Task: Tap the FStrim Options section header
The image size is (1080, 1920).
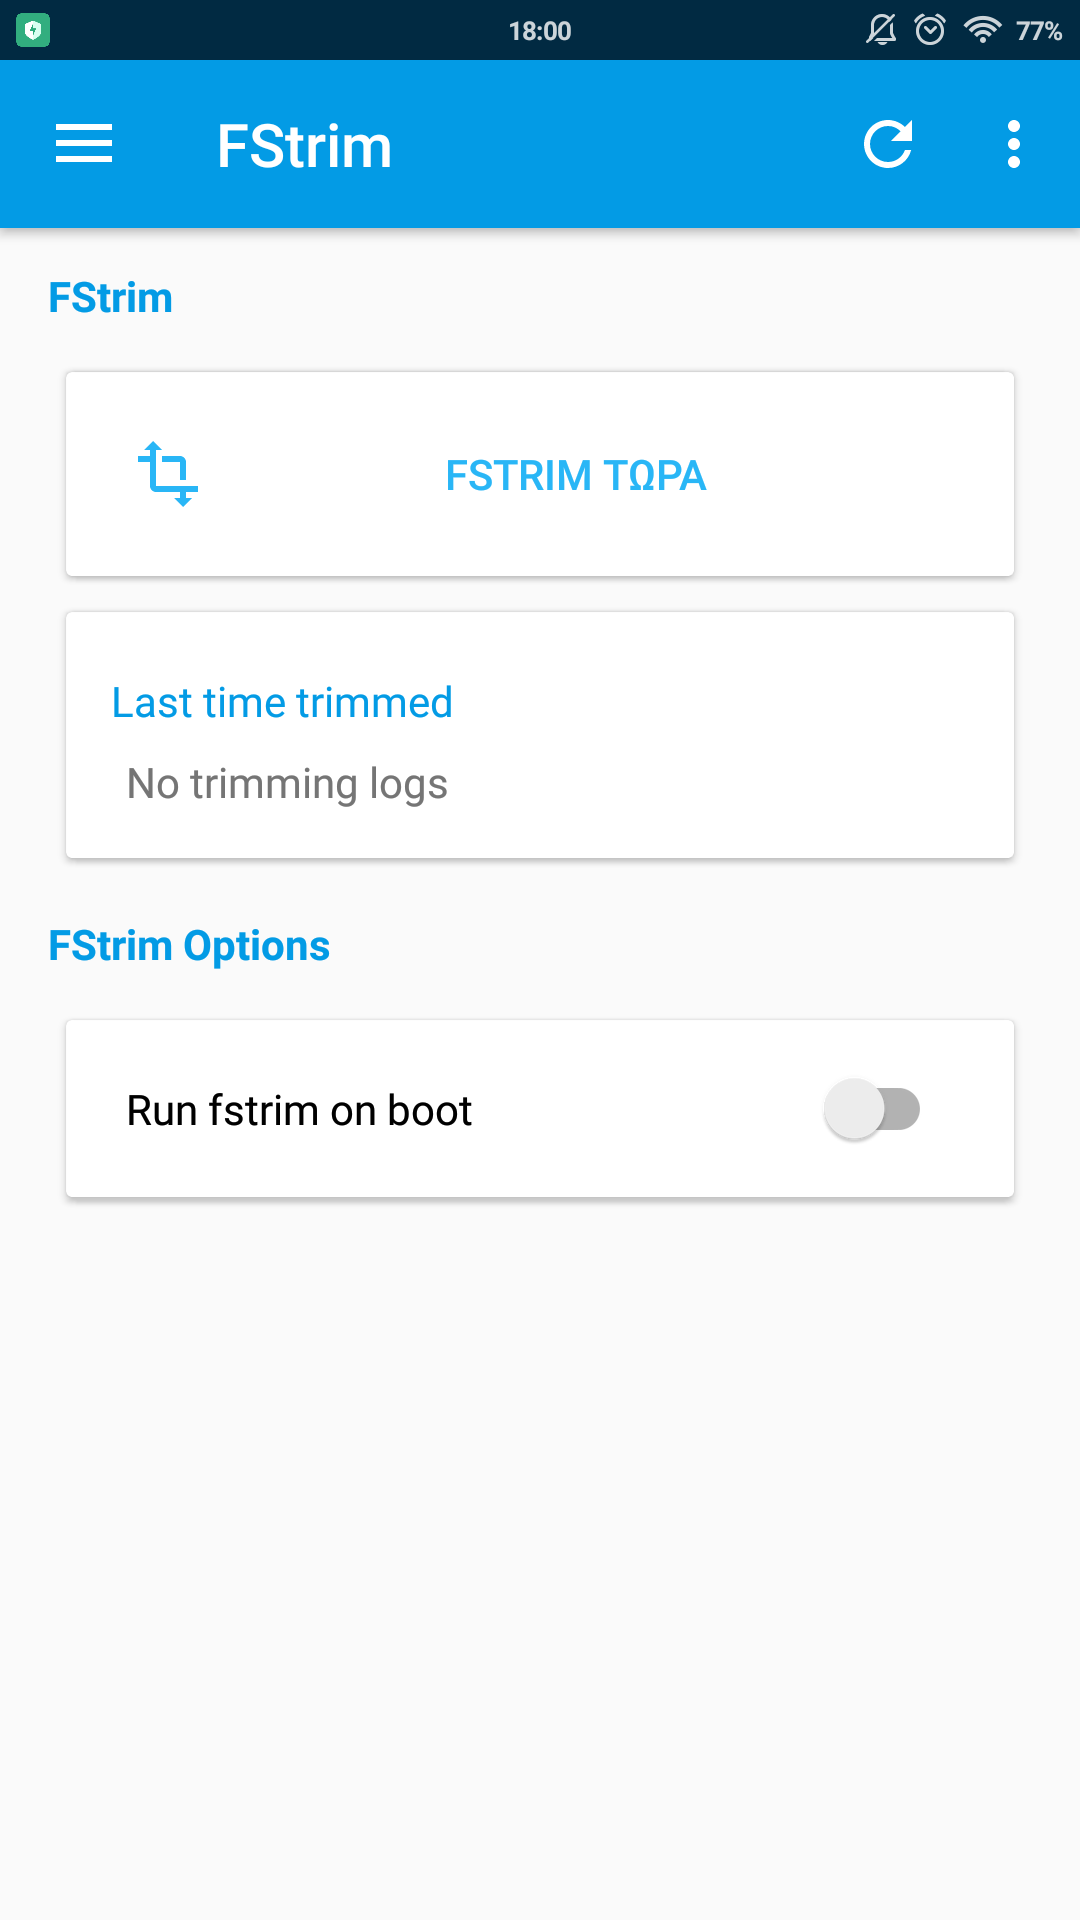Action: pyautogui.click(x=189, y=946)
